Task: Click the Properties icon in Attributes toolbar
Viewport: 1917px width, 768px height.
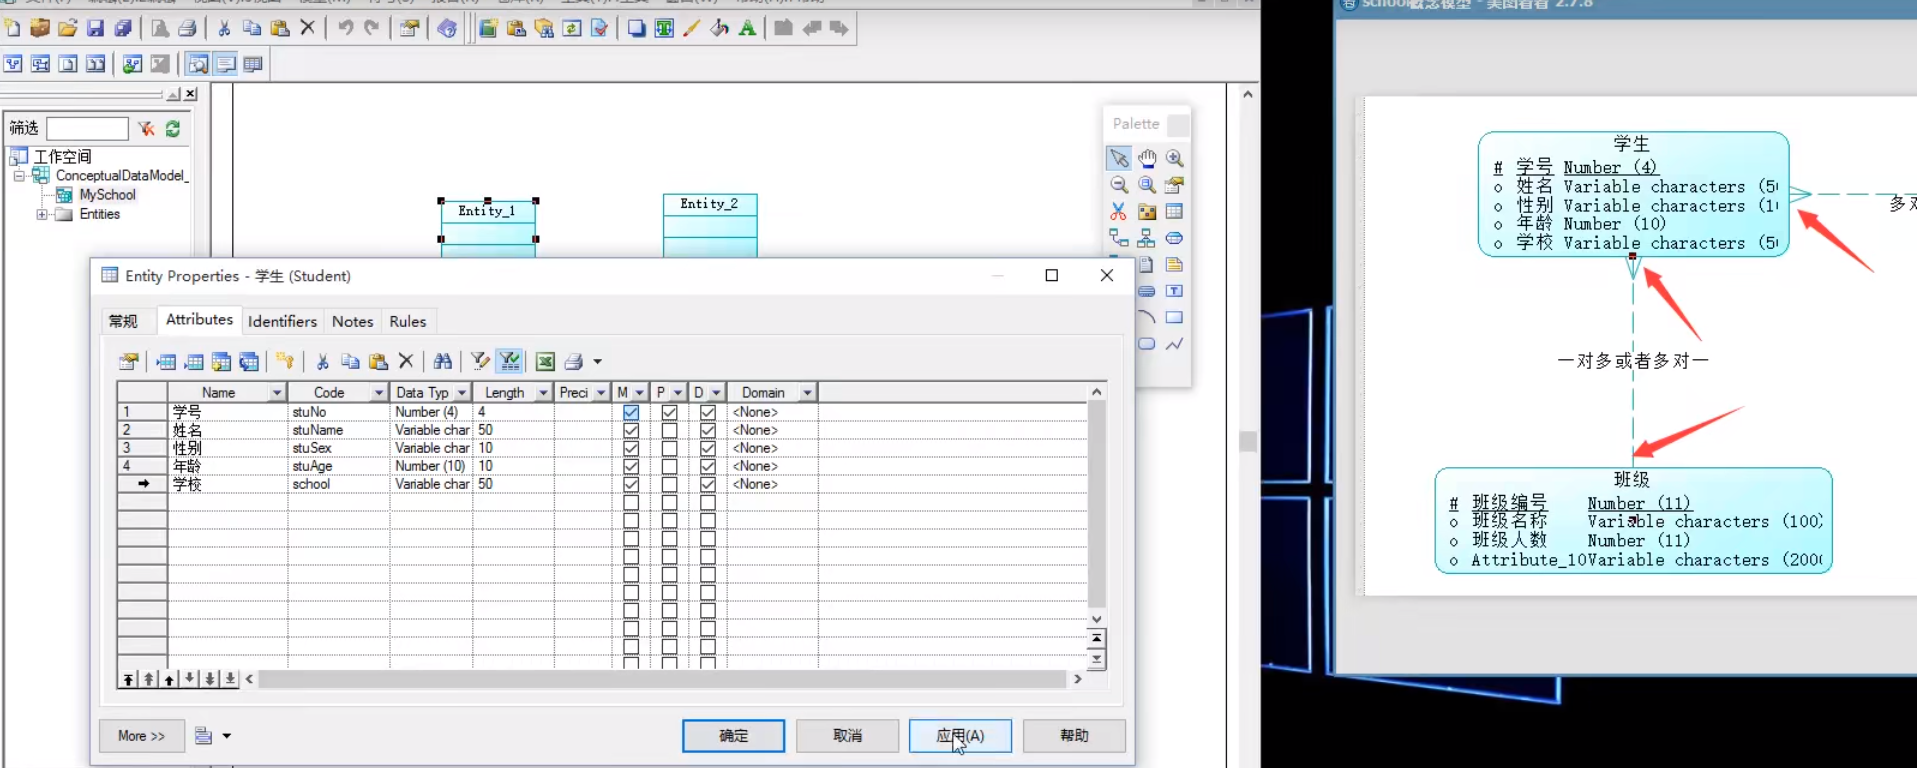Action: (x=129, y=361)
